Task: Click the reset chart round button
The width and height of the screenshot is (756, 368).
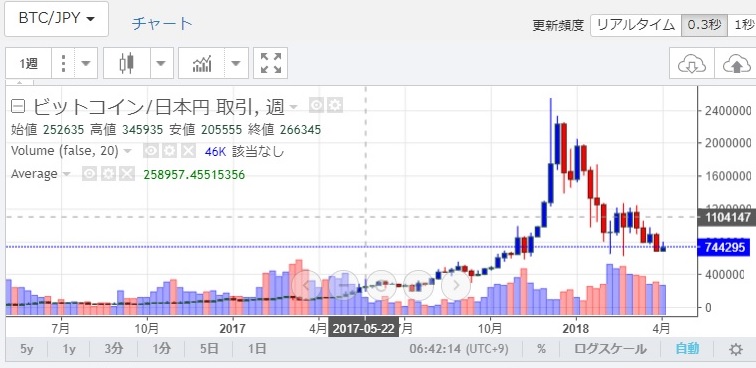Action: coord(382,286)
